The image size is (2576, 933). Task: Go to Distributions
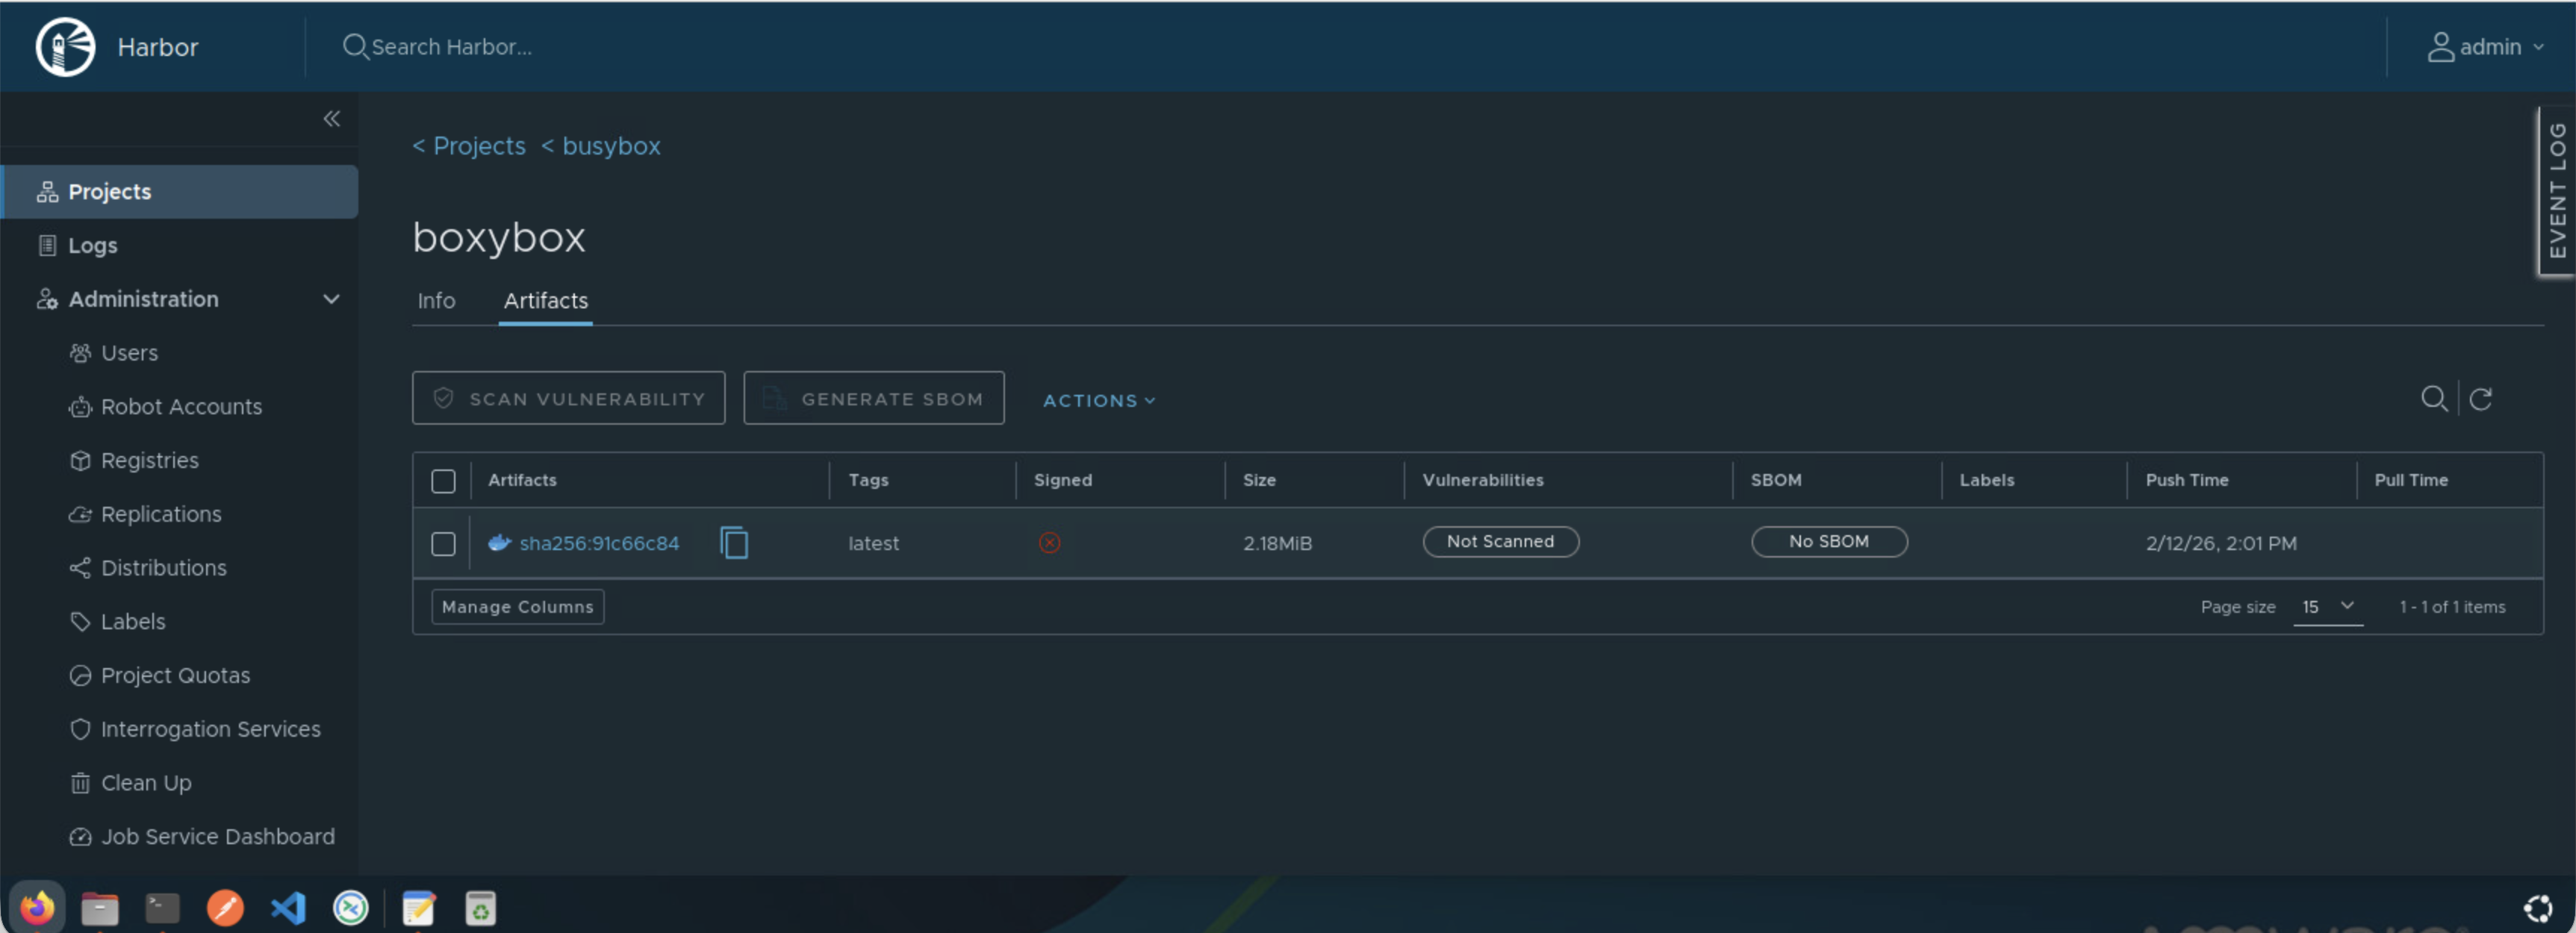point(163,568)
